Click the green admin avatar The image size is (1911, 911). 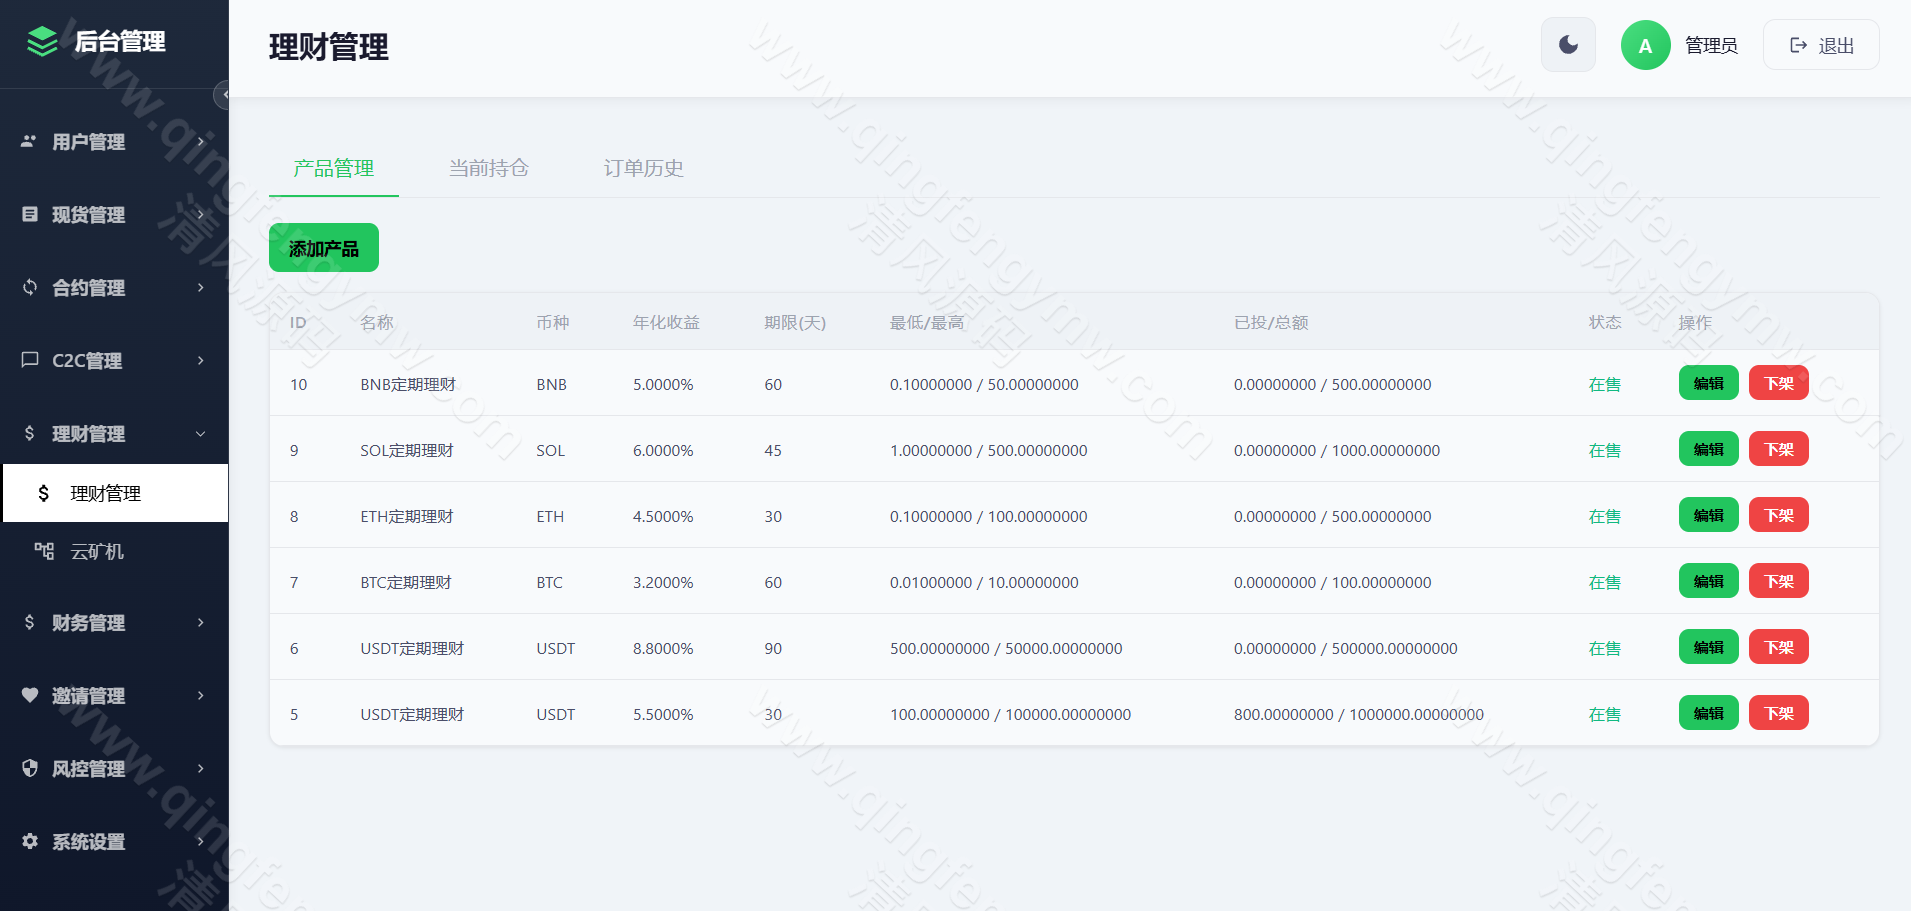(1645, 45)
